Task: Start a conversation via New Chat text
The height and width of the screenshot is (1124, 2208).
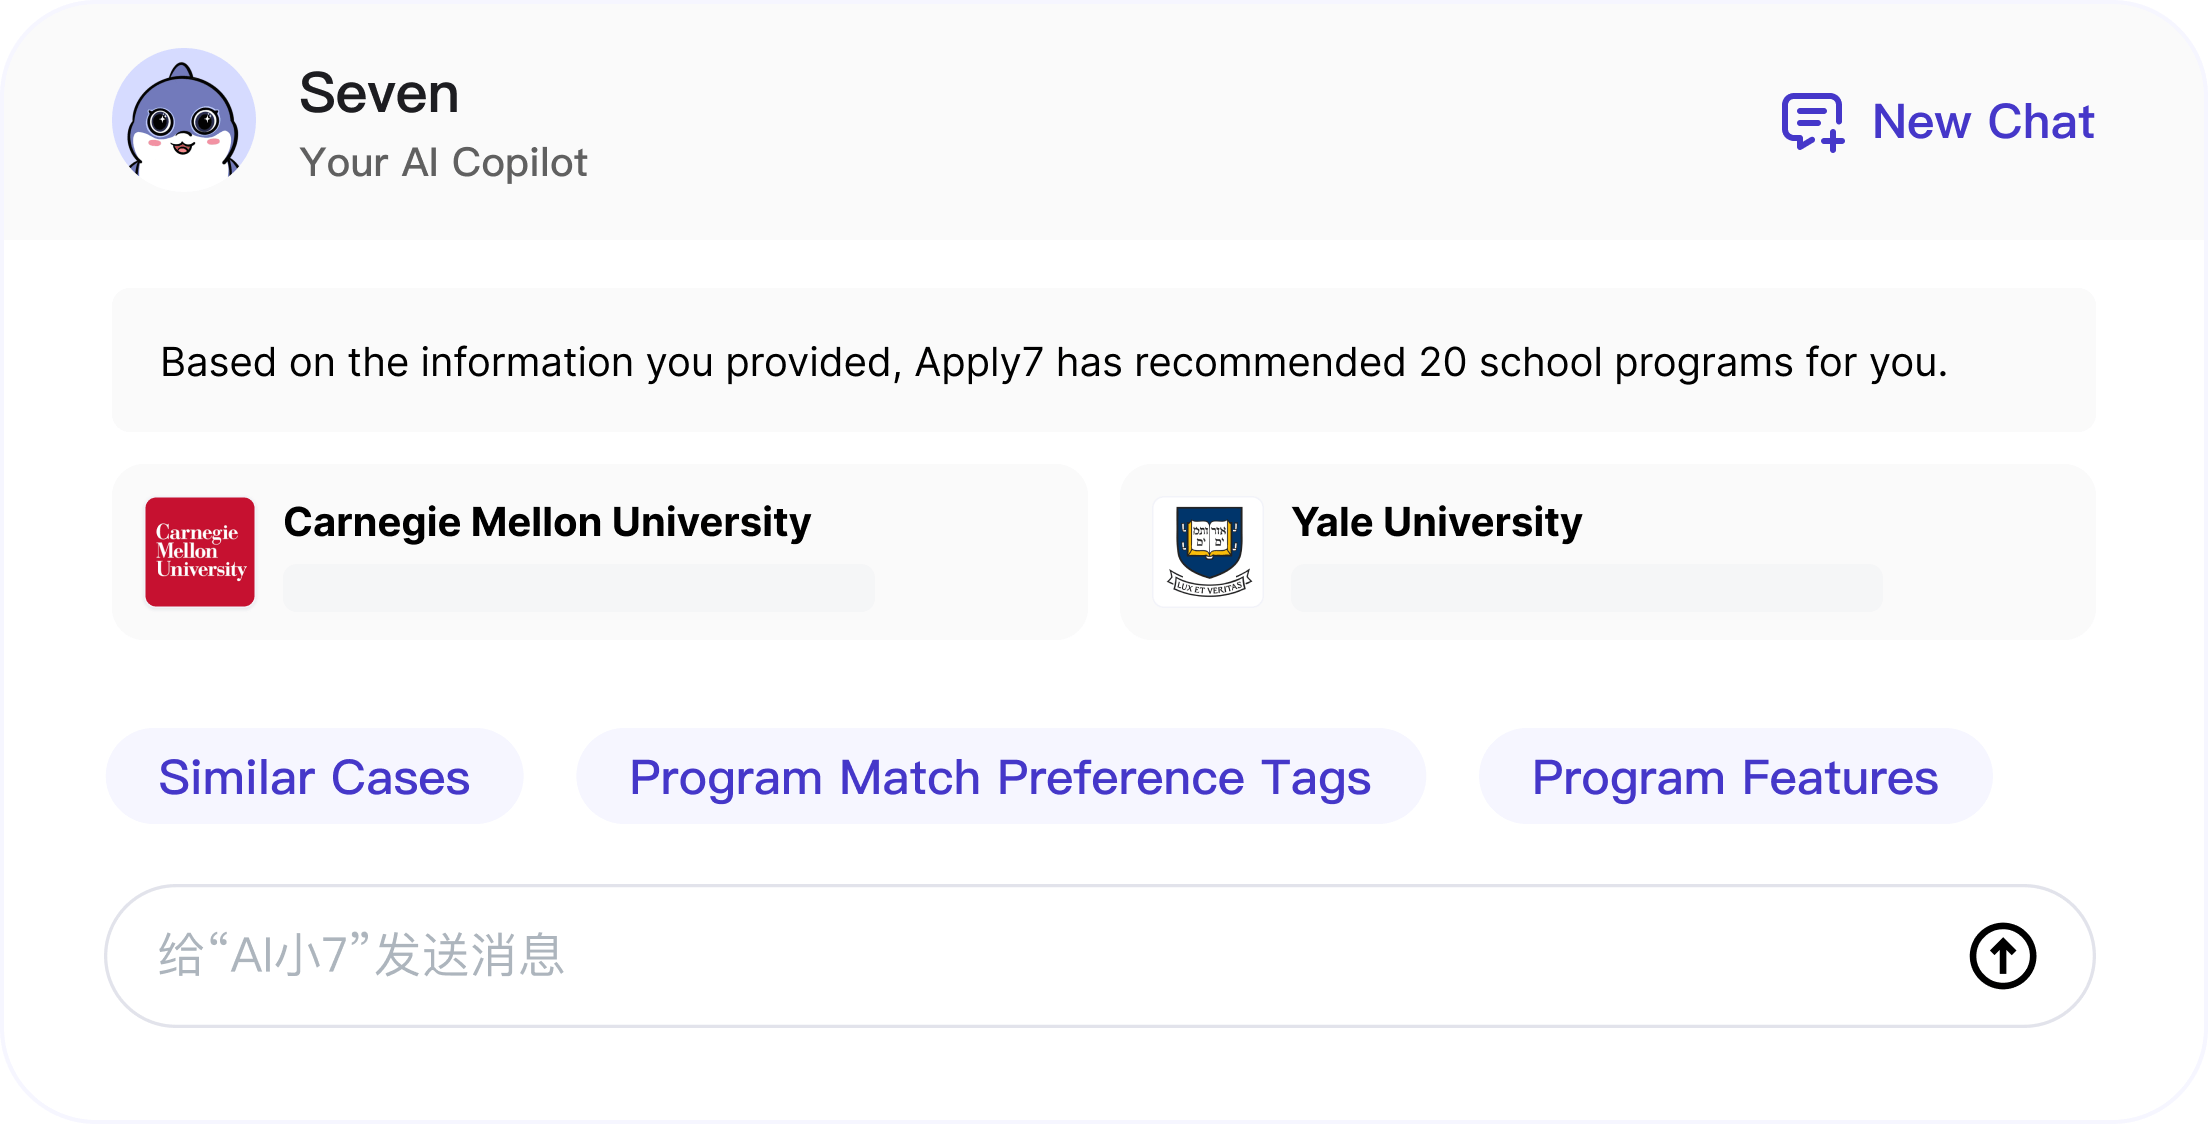Action: click(1983, 122)
